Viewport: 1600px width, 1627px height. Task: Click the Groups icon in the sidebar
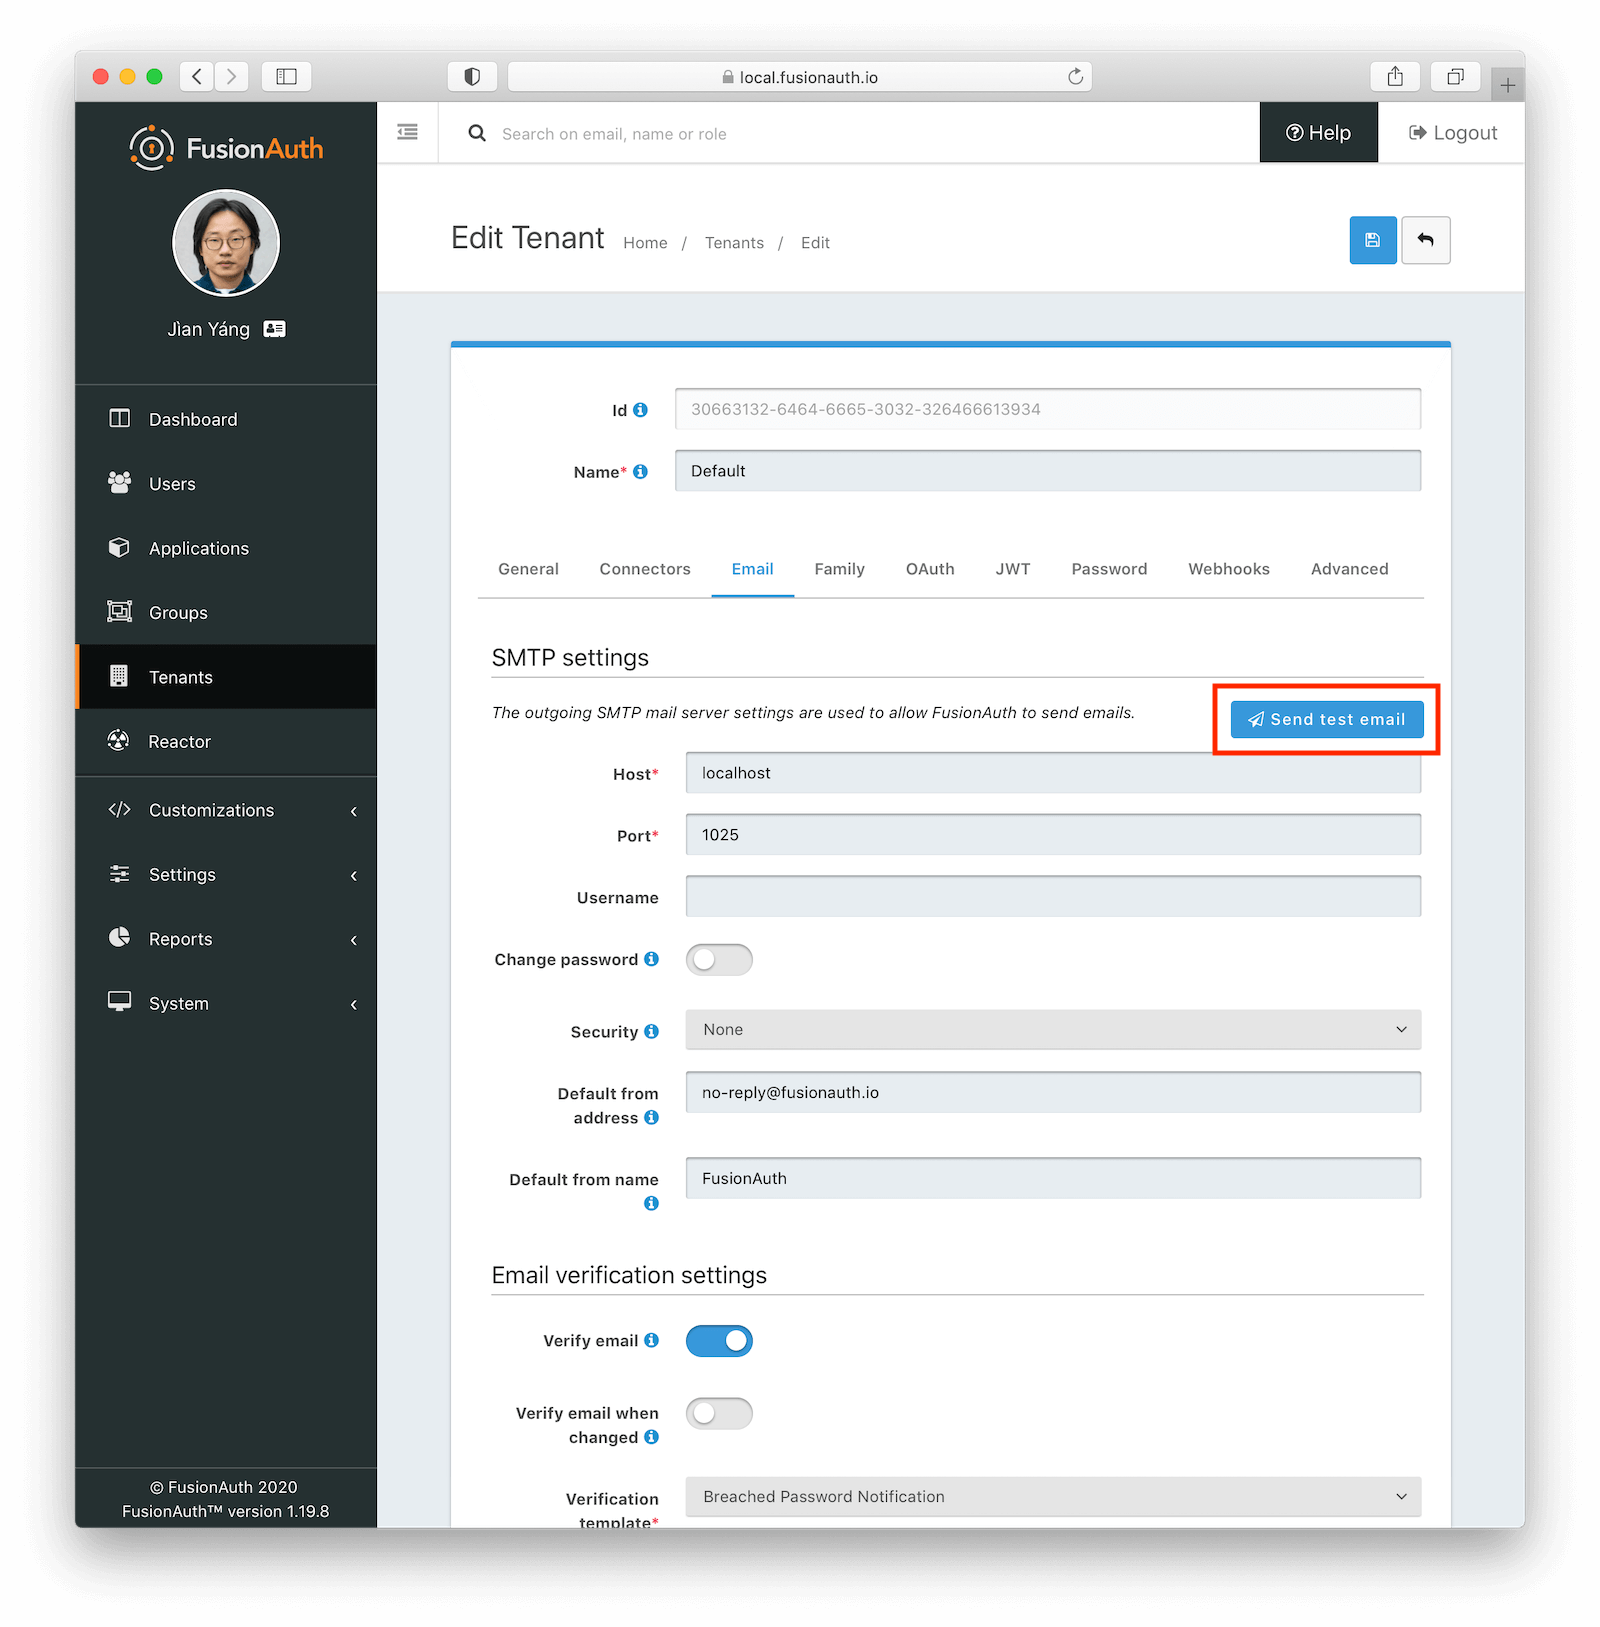tap(119, 612)
